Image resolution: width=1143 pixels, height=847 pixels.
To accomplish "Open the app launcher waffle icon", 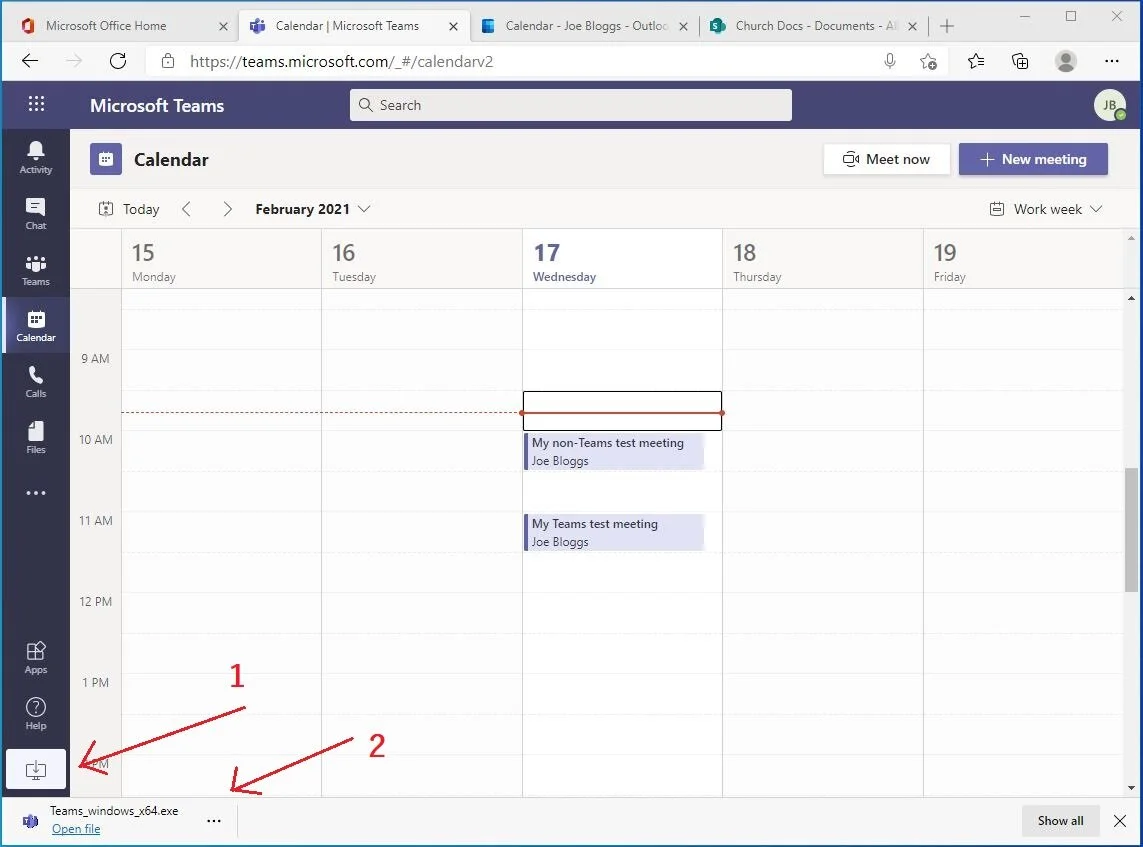I will (36, 104).
